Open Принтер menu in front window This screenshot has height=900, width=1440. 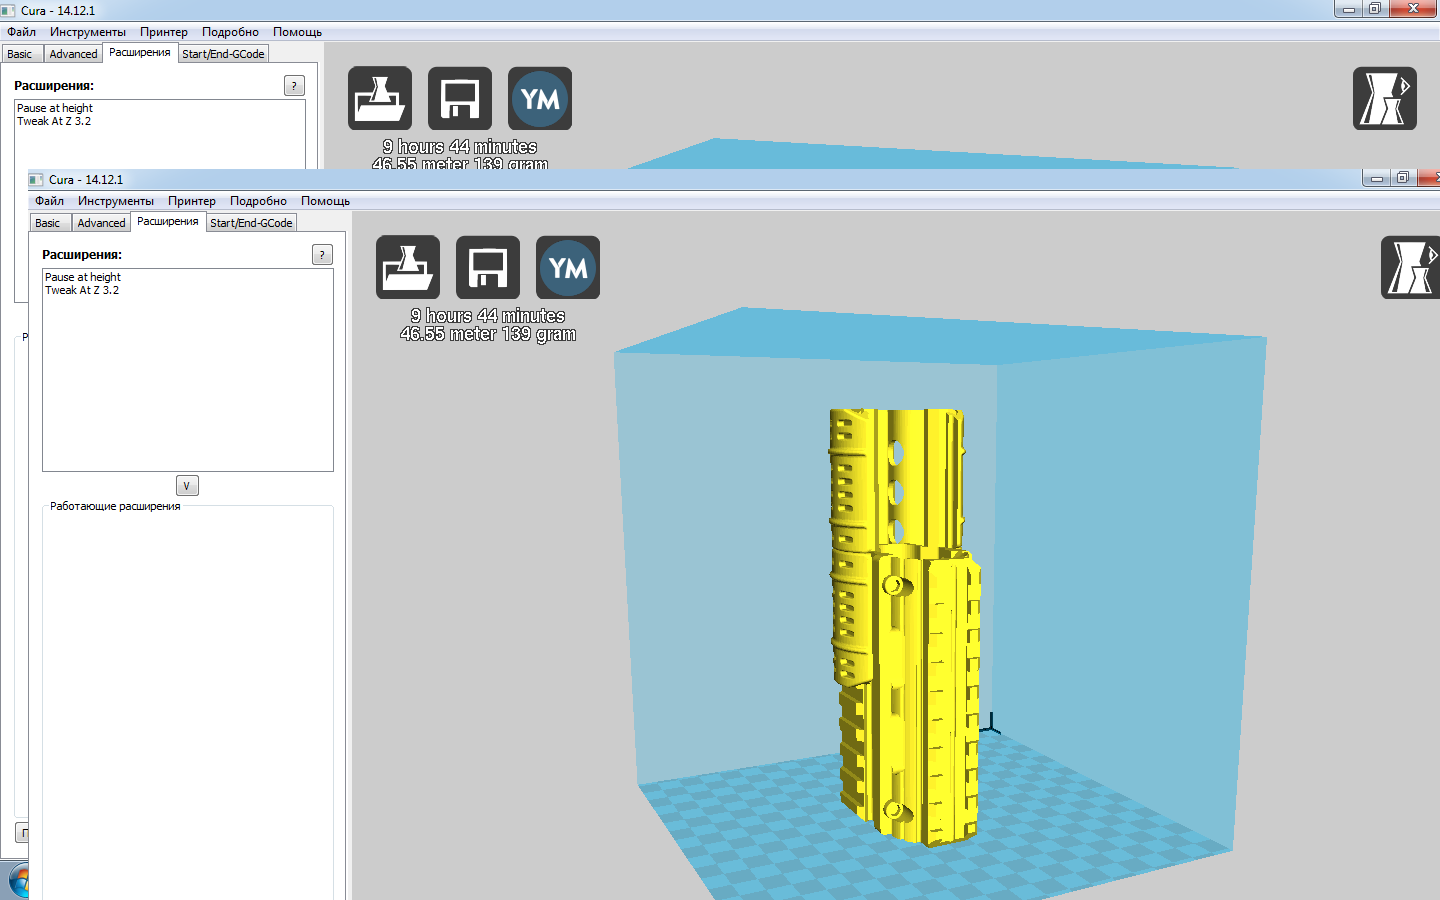click(192, 201)
